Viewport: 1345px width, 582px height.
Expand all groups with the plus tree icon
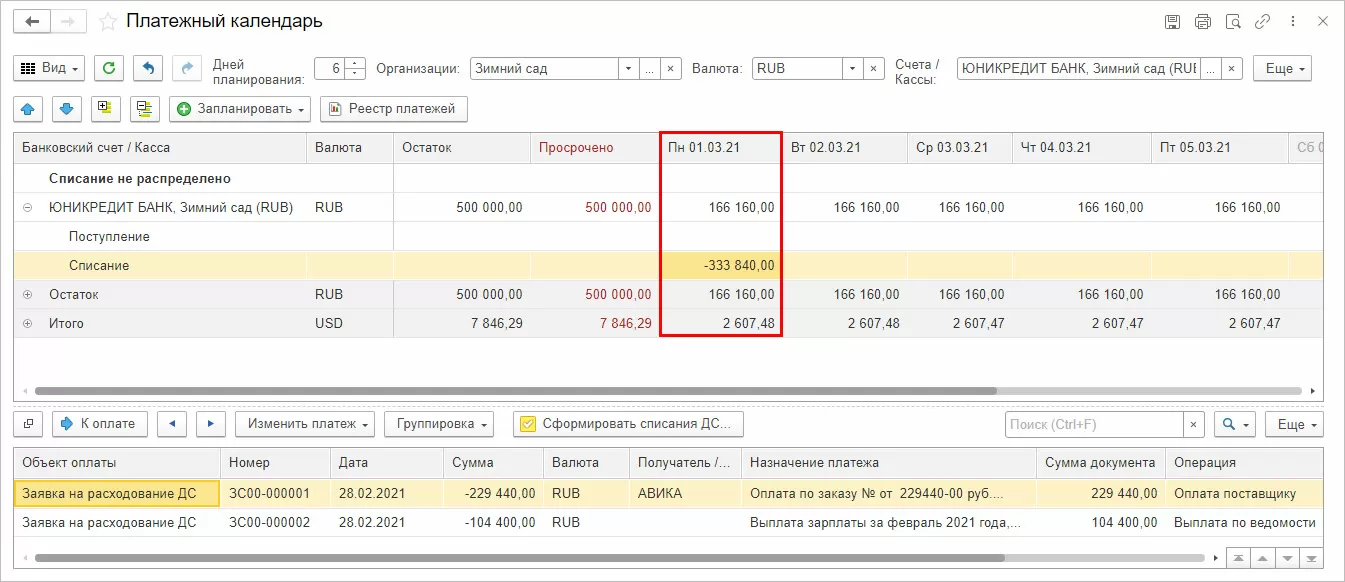tap(105, 108)
